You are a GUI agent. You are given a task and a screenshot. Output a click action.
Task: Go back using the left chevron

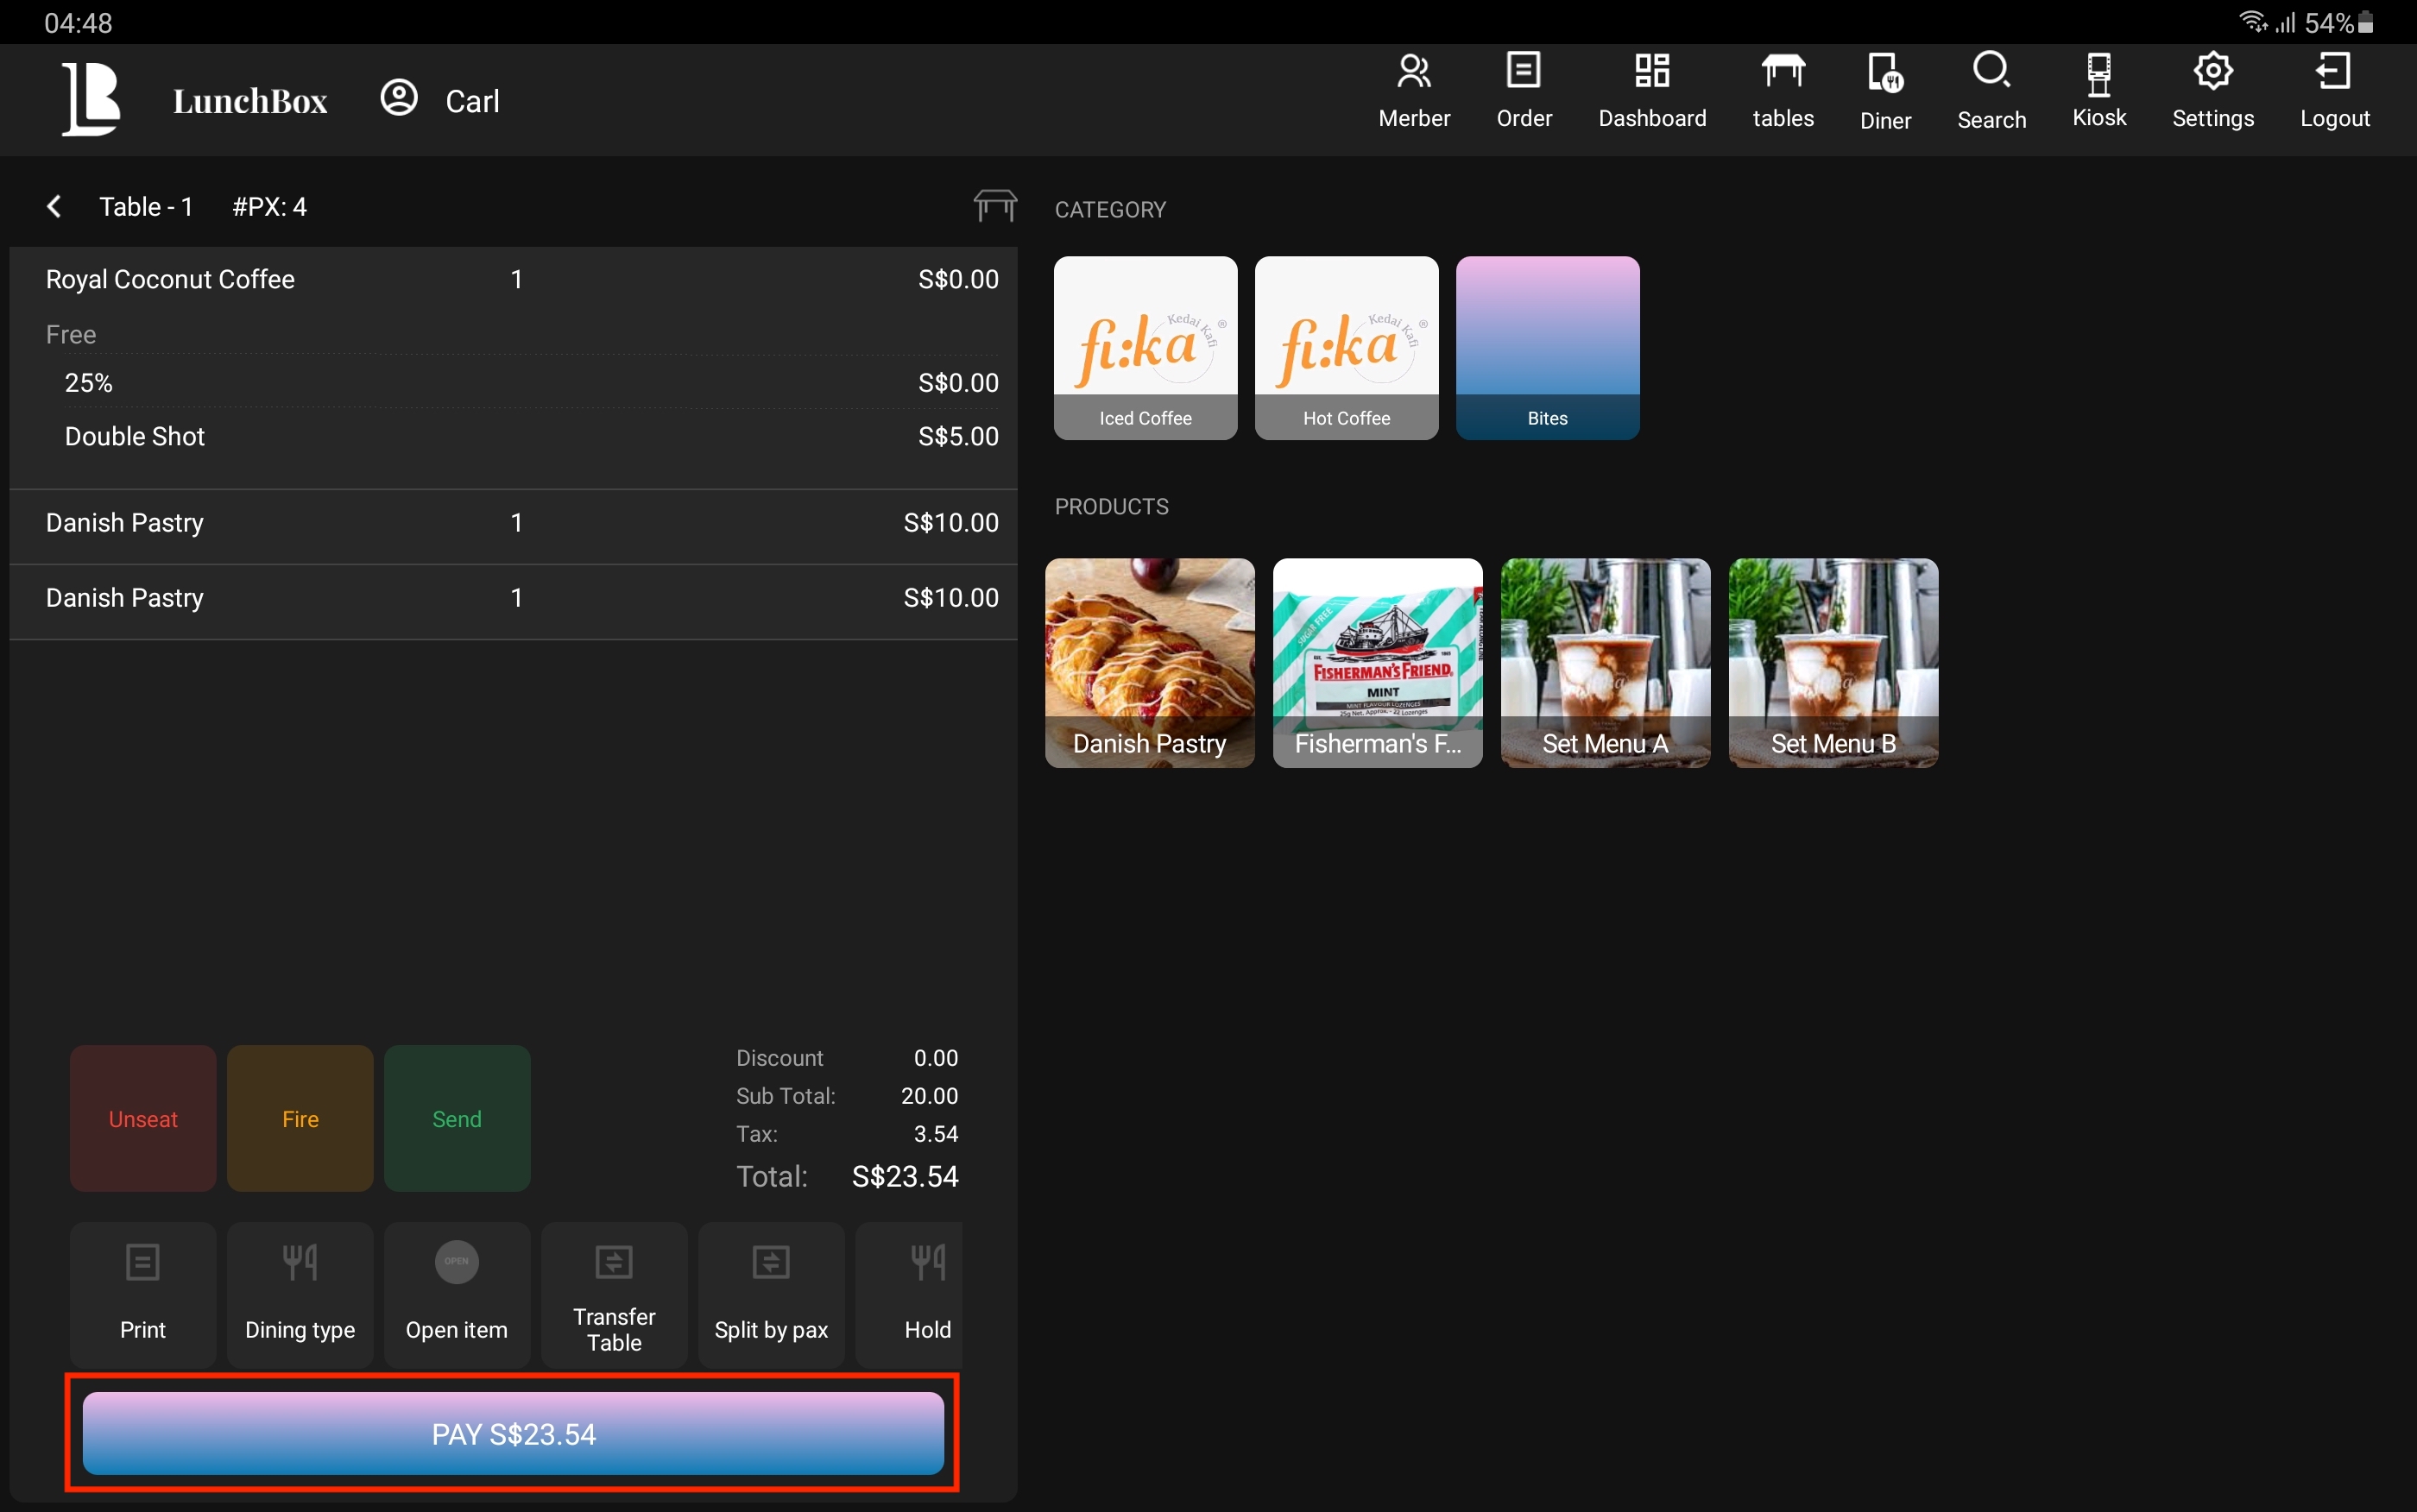pyautogui.click(x=54, y=207)
